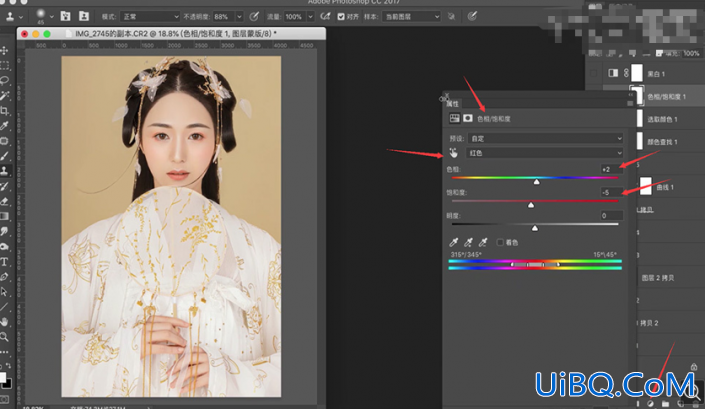The height and width of the screenshot is (409, 705).
Task: Toggle pressure for opacity icon
Action: tap(254, 17)
